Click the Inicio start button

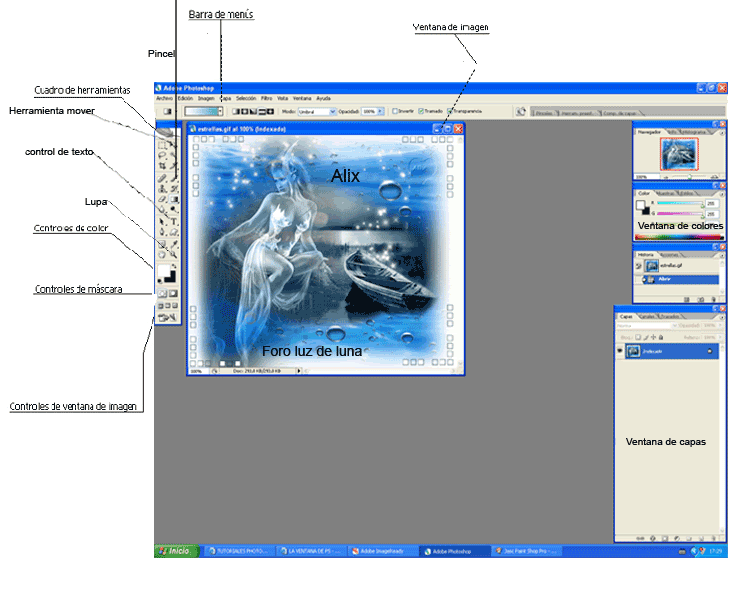pos(175,551)
